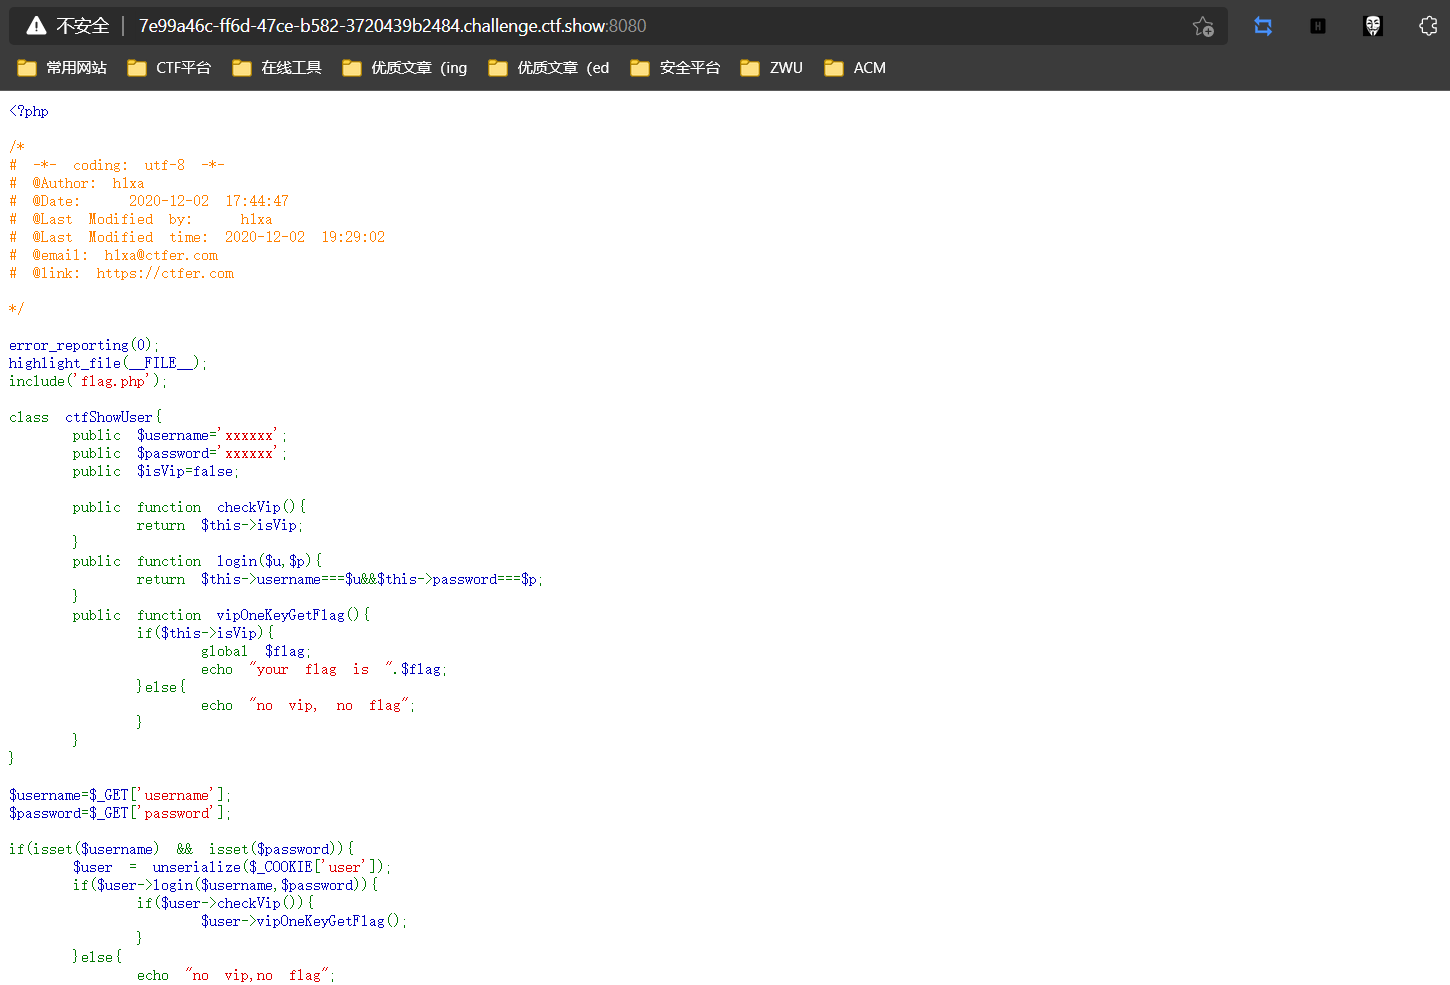Viewport: 1450px width, 985px height.
Task: Click the $password=$_GET['password'] line
Action: coord(120,813)
